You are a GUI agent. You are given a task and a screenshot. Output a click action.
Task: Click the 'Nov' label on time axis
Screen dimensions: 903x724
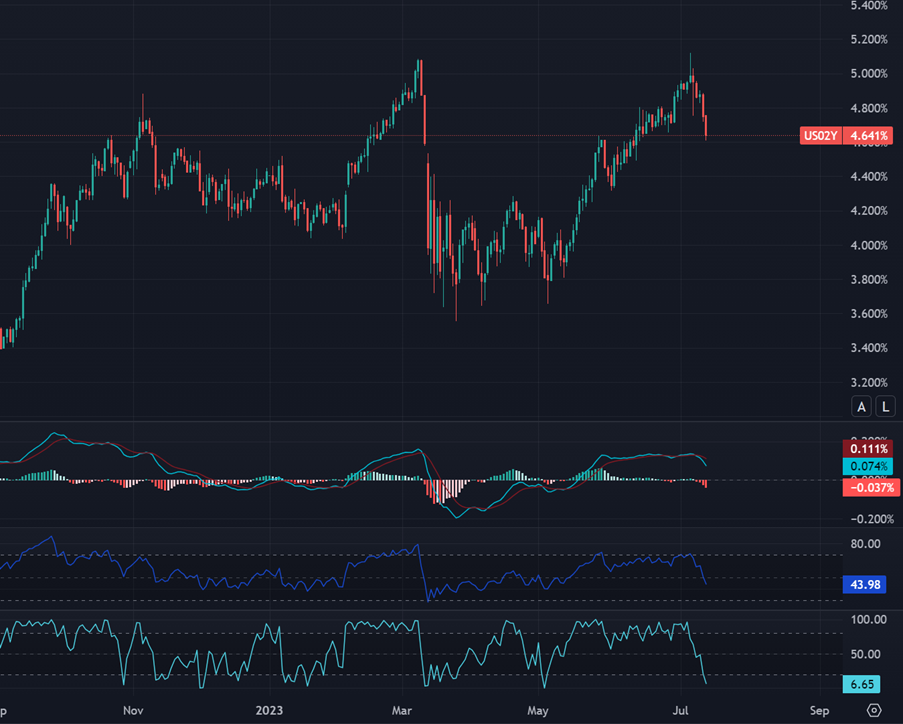pos(133,711)
